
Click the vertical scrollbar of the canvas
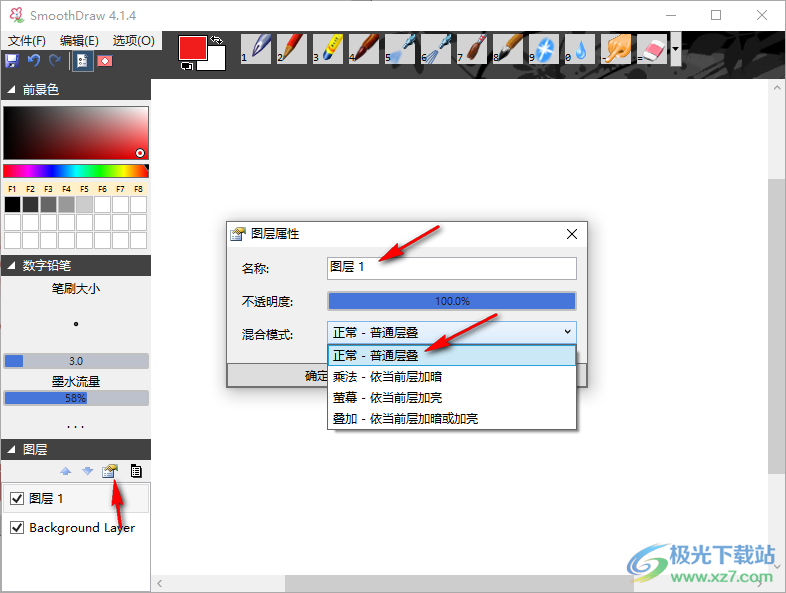[x=776, y=326]
